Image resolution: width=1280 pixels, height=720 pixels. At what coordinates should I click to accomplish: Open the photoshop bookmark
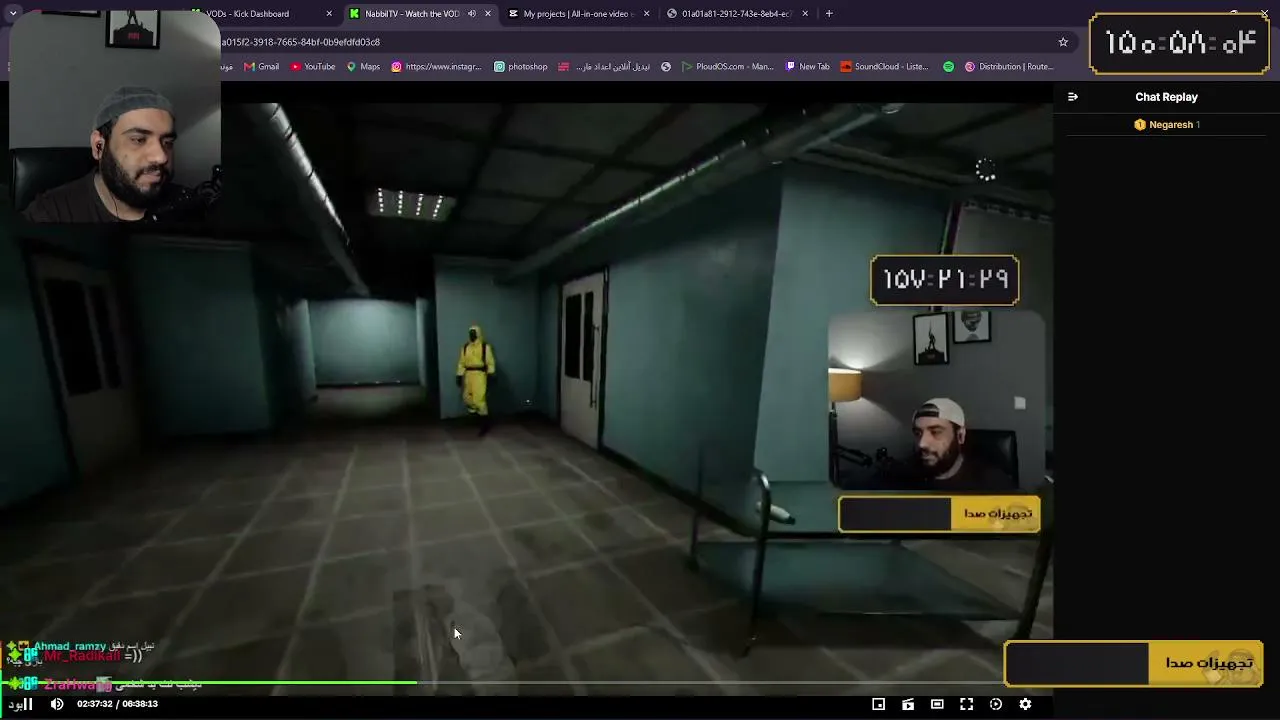[x=521, y=67]
